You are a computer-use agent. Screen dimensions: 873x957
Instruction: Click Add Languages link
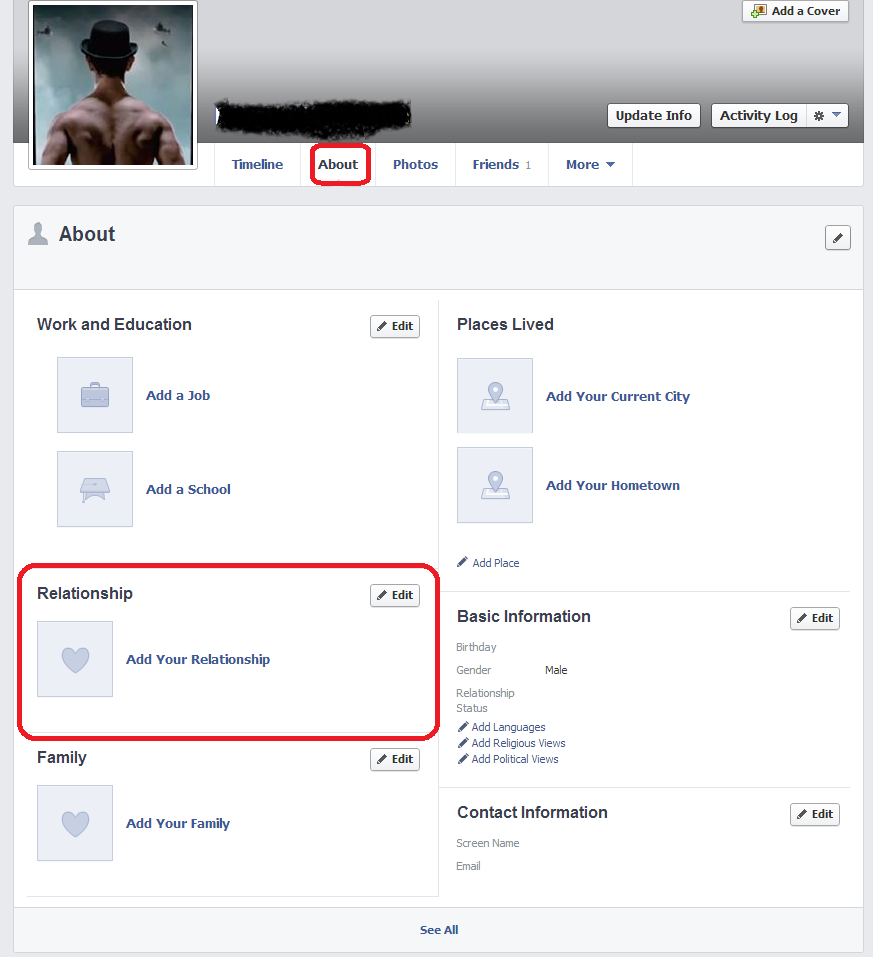(x=502, y=727)
